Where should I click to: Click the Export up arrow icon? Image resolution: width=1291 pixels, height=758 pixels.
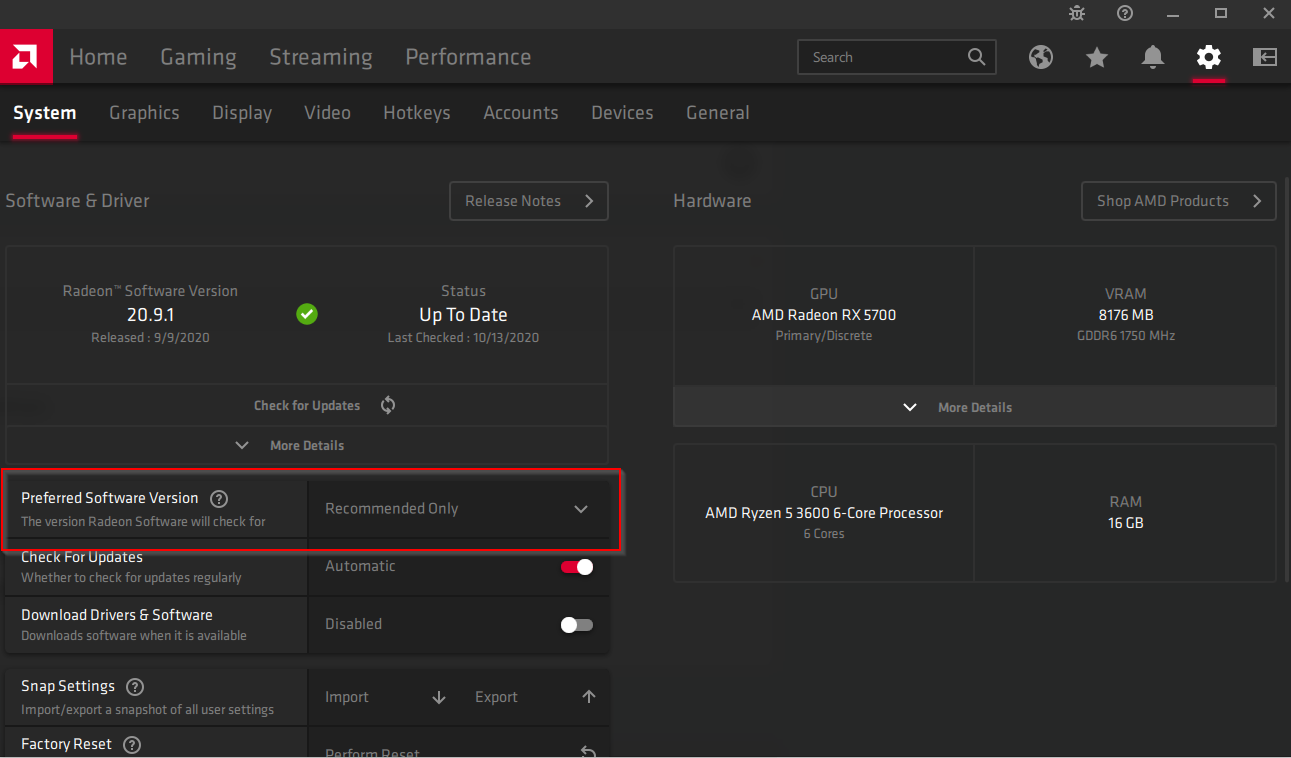click(589, 697)
